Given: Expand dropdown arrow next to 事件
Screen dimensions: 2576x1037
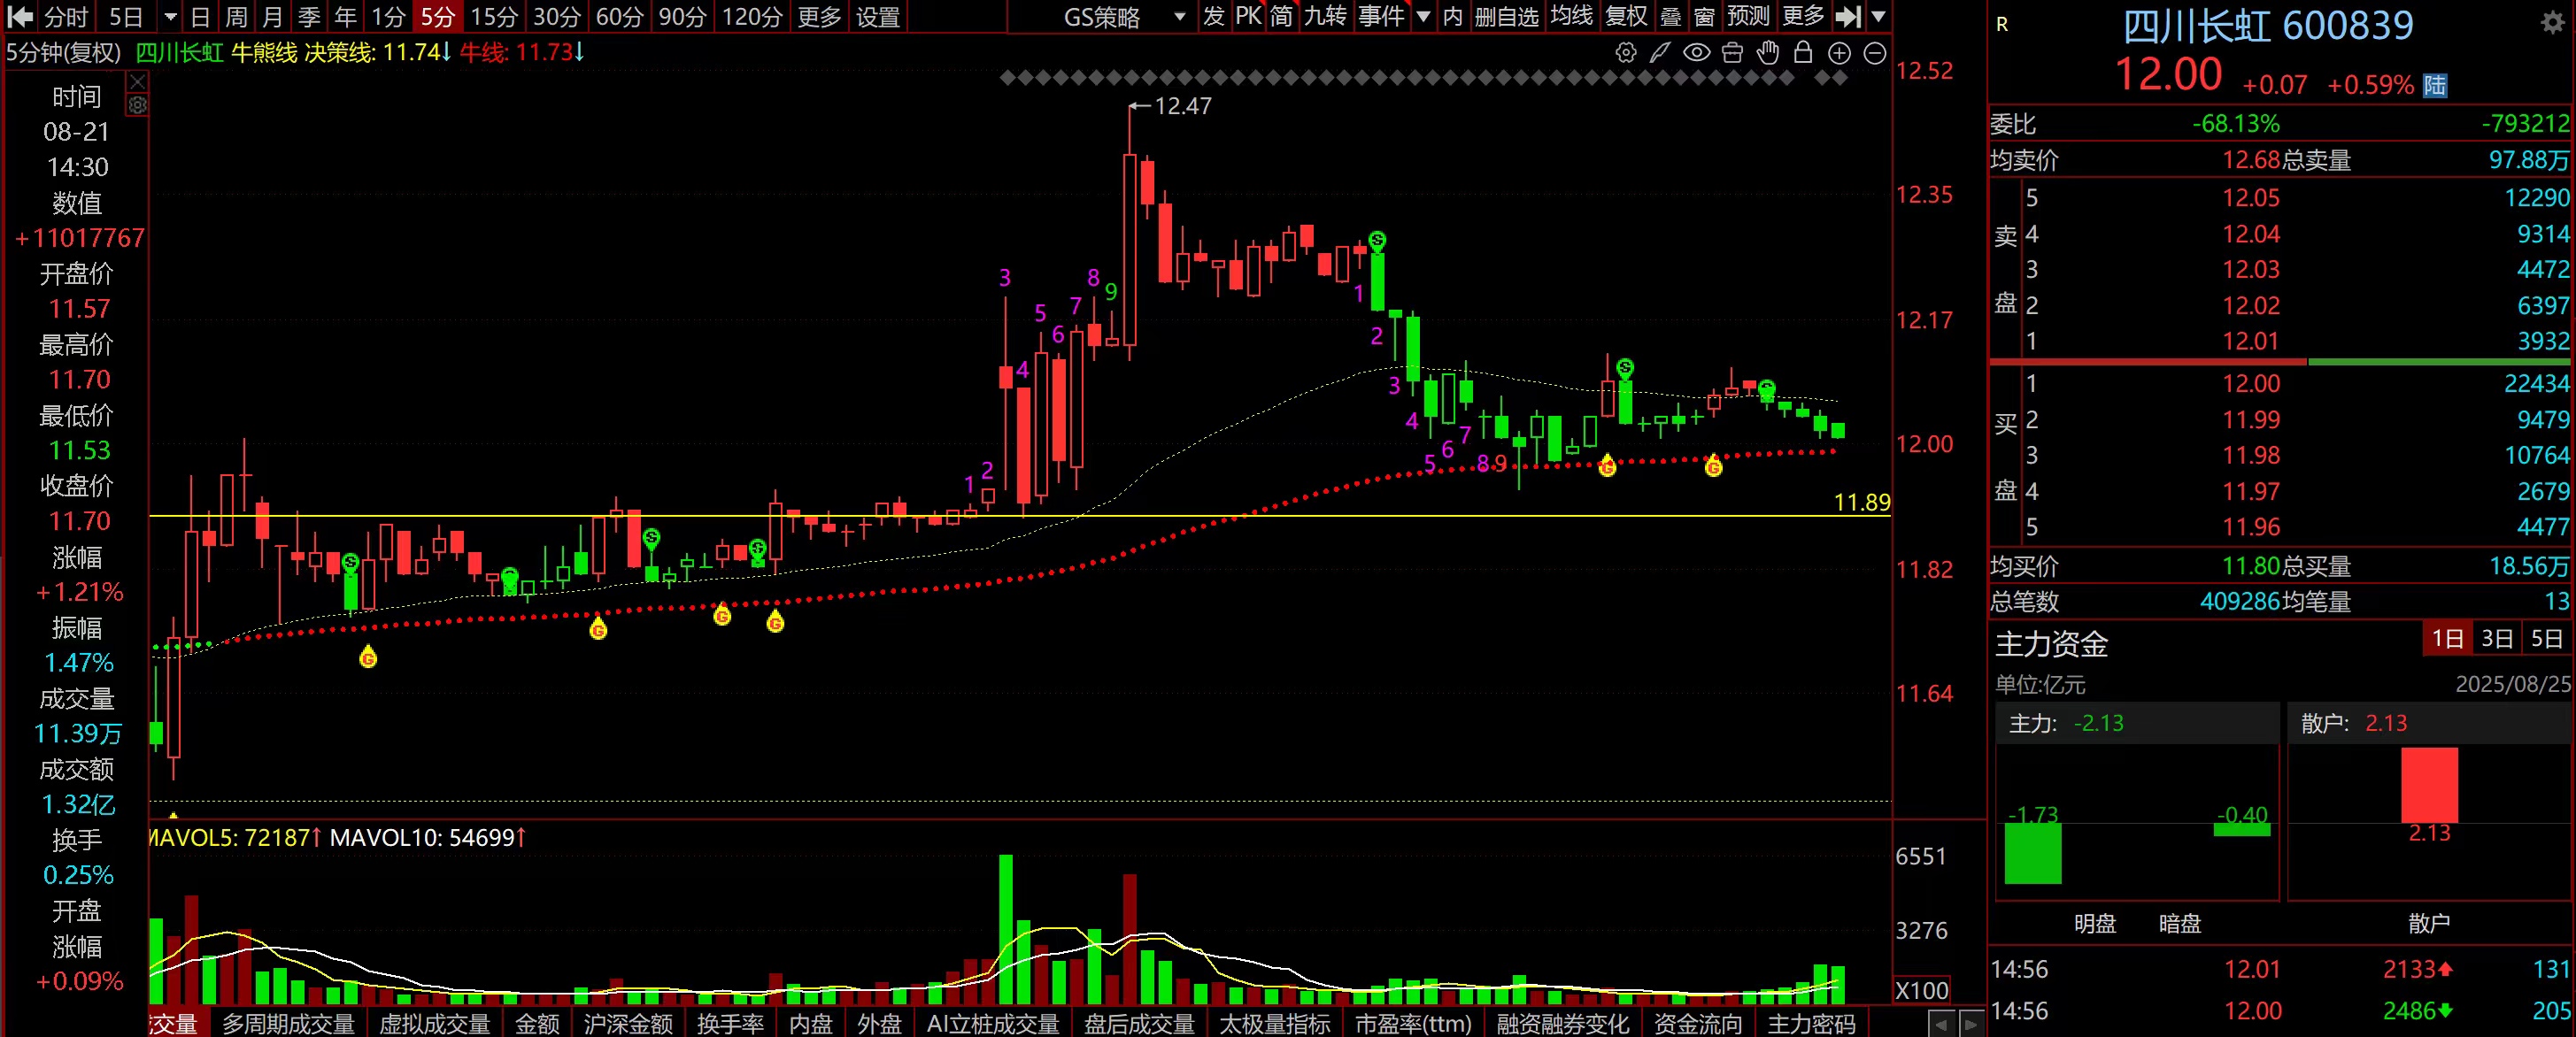Looking at the screenshot, I should pyautogui.click(x=1423, y=16).
